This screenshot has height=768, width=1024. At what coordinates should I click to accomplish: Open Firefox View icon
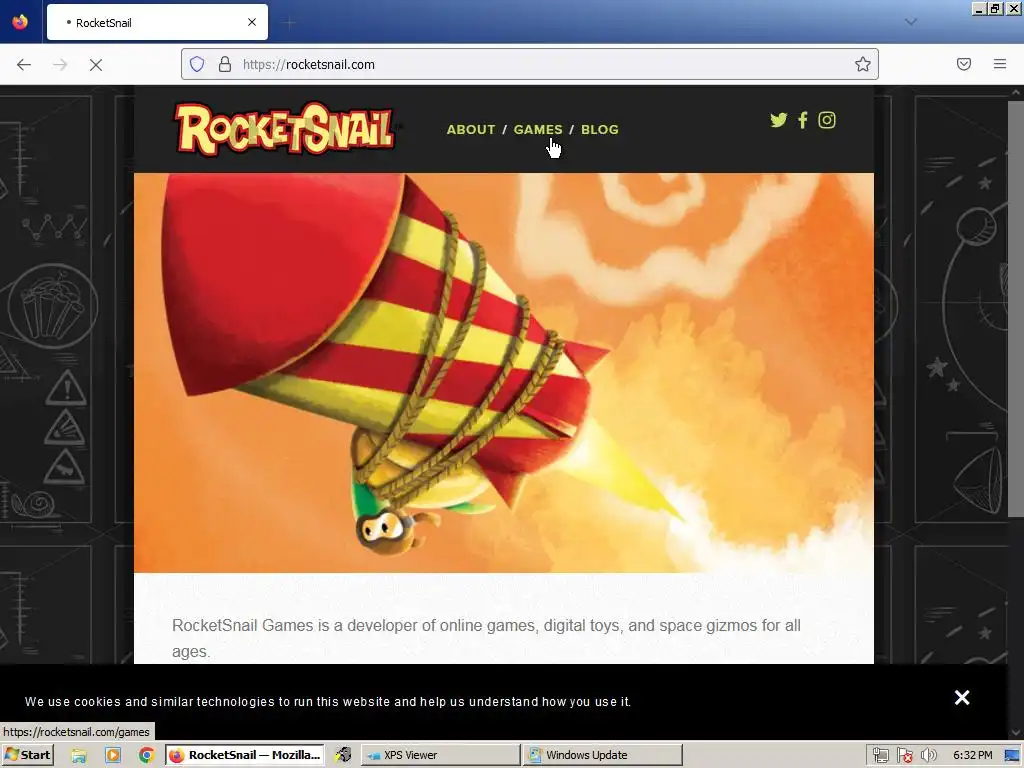click(x=20, y=22)
